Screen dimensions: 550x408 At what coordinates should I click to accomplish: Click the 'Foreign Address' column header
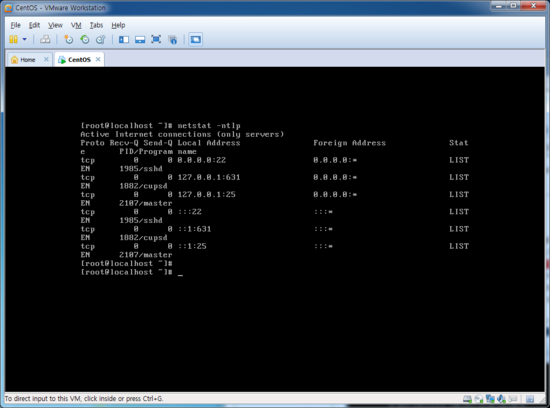pos(349,143)
